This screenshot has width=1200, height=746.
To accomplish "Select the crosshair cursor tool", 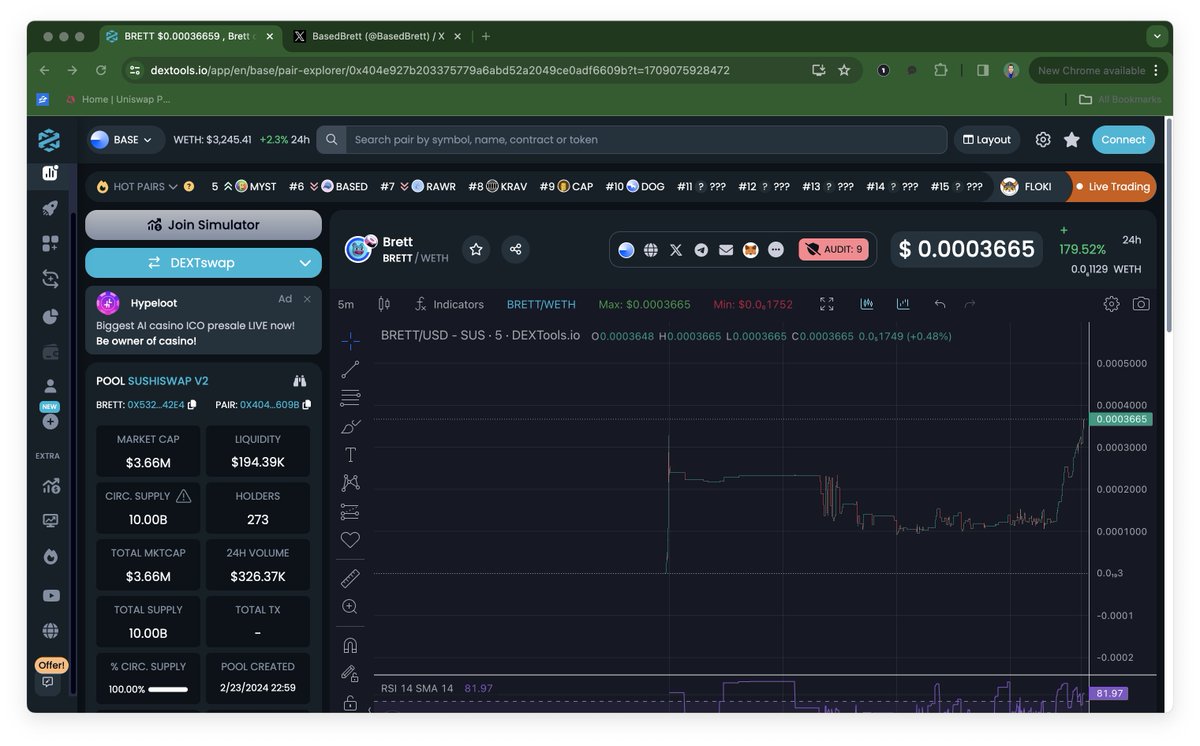I will point(350,341).
